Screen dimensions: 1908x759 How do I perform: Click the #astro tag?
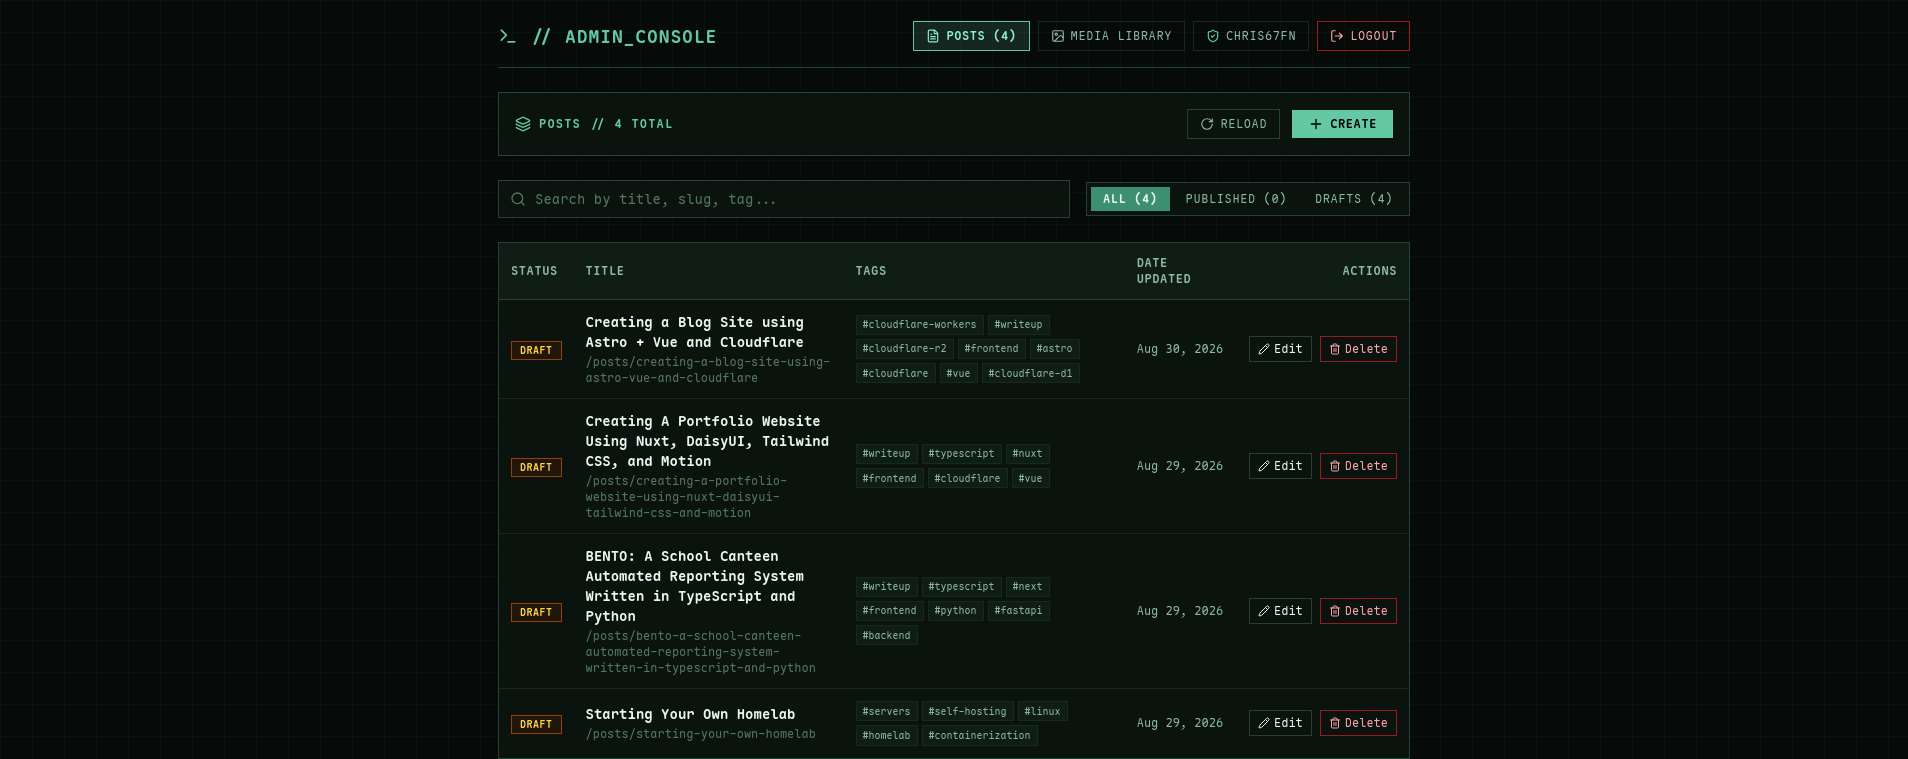point(1054,348)
